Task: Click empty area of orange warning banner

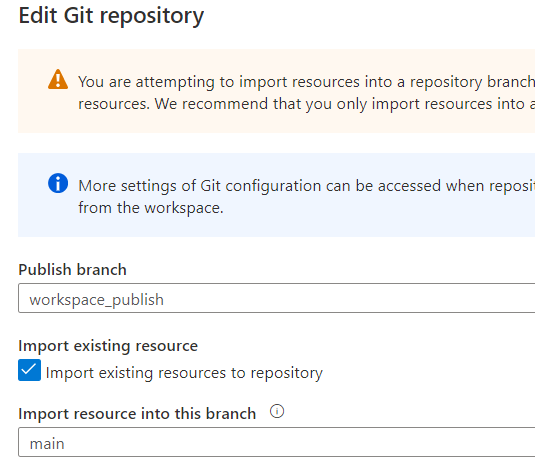Action: pos(239,125)
